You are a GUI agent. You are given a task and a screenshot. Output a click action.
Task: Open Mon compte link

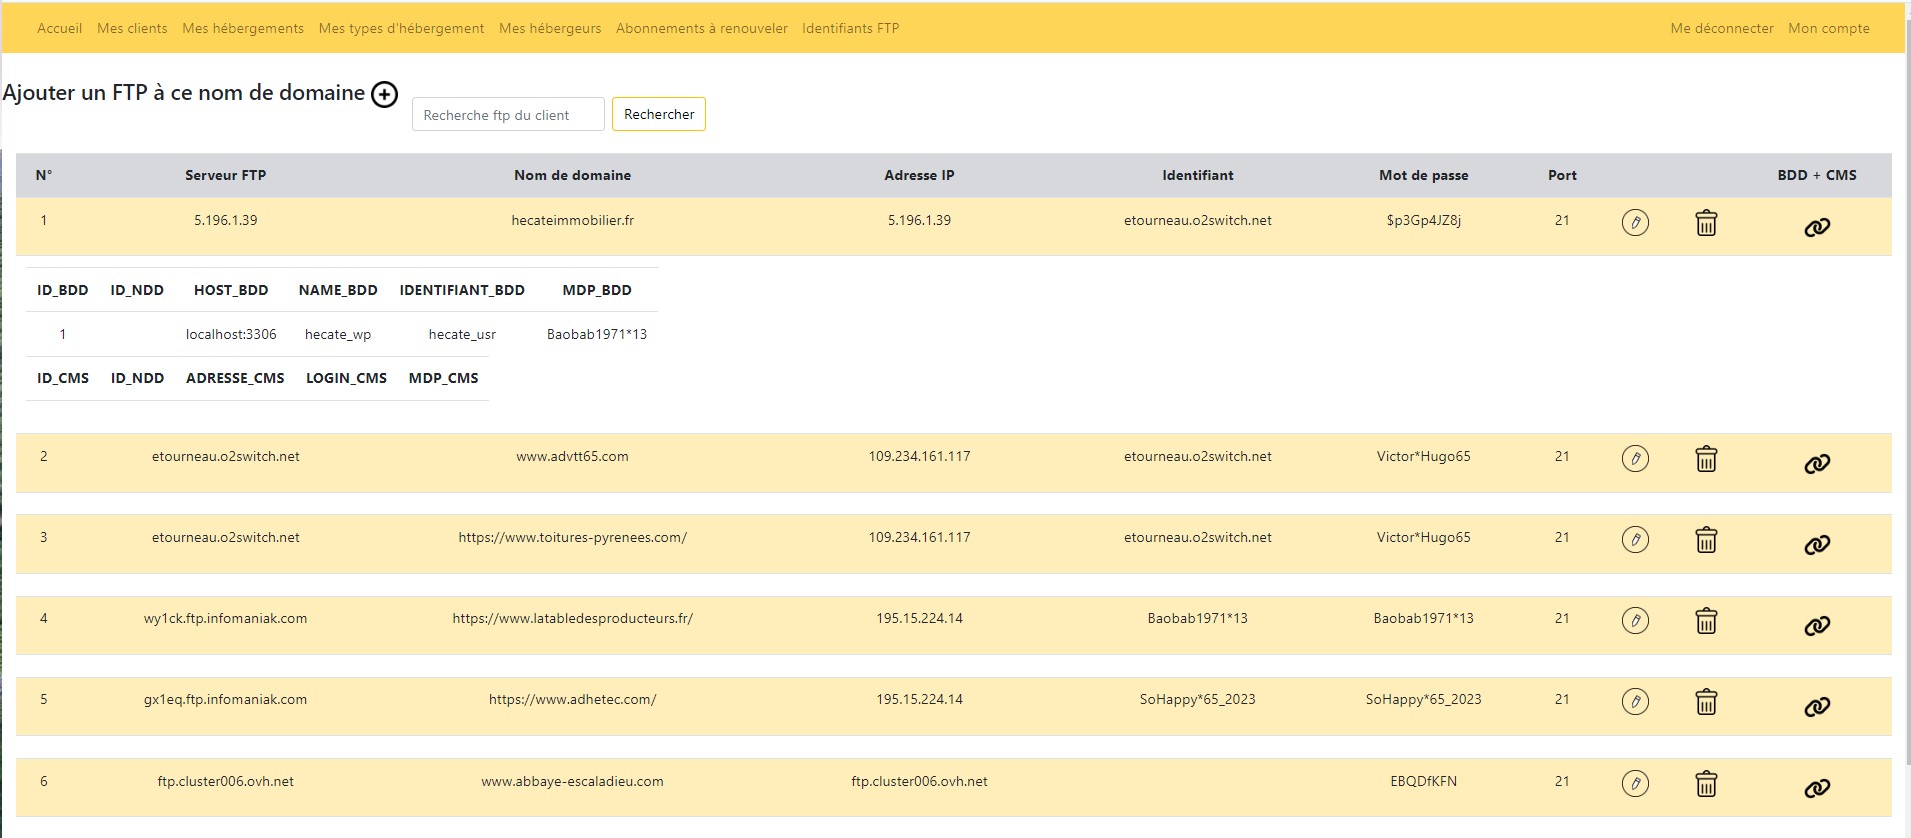(1829, 28)
